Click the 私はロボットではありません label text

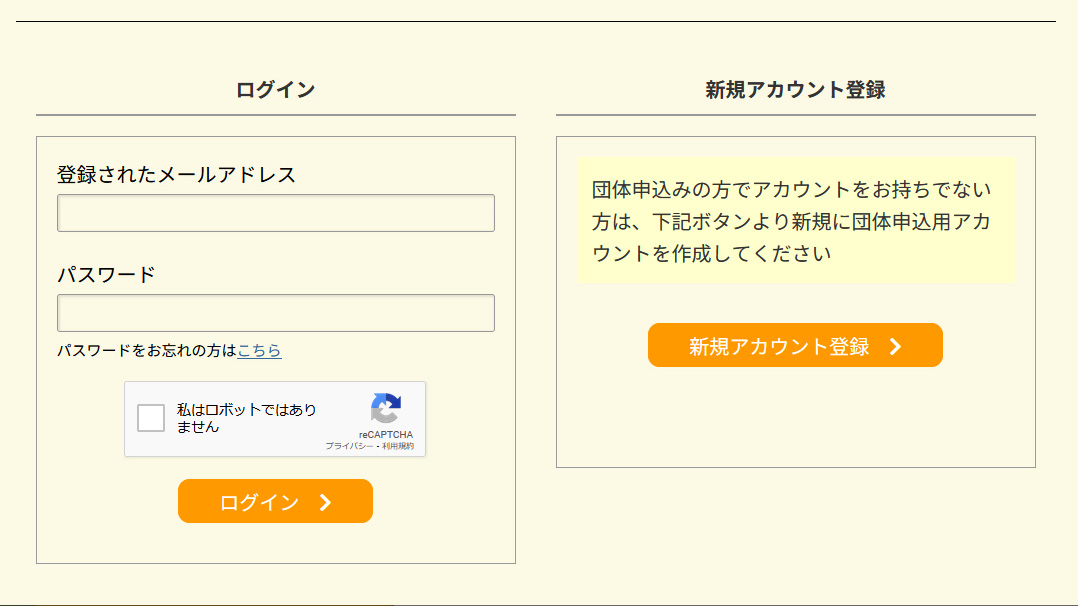(246, 418)
